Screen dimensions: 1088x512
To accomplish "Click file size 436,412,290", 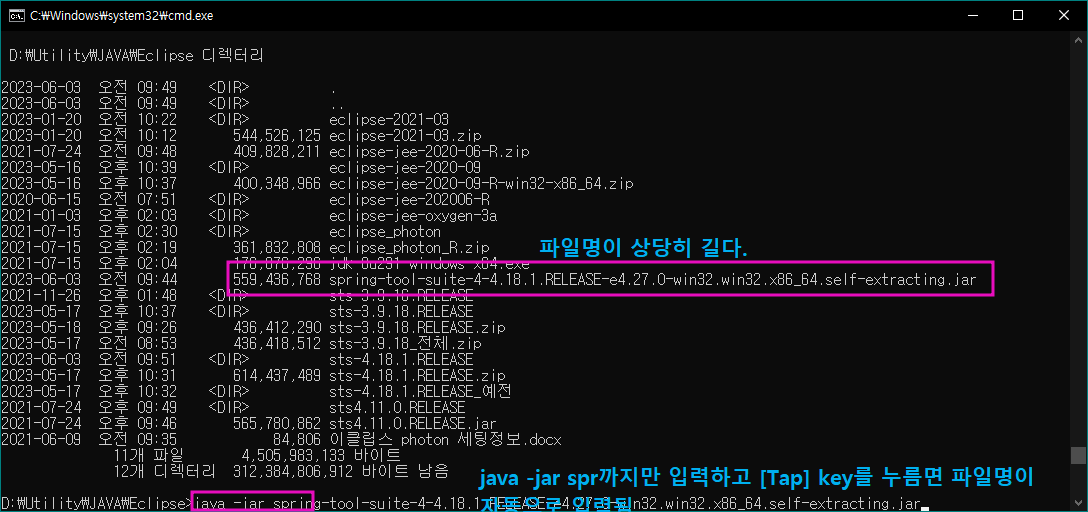I will click(x=278, y=327).
